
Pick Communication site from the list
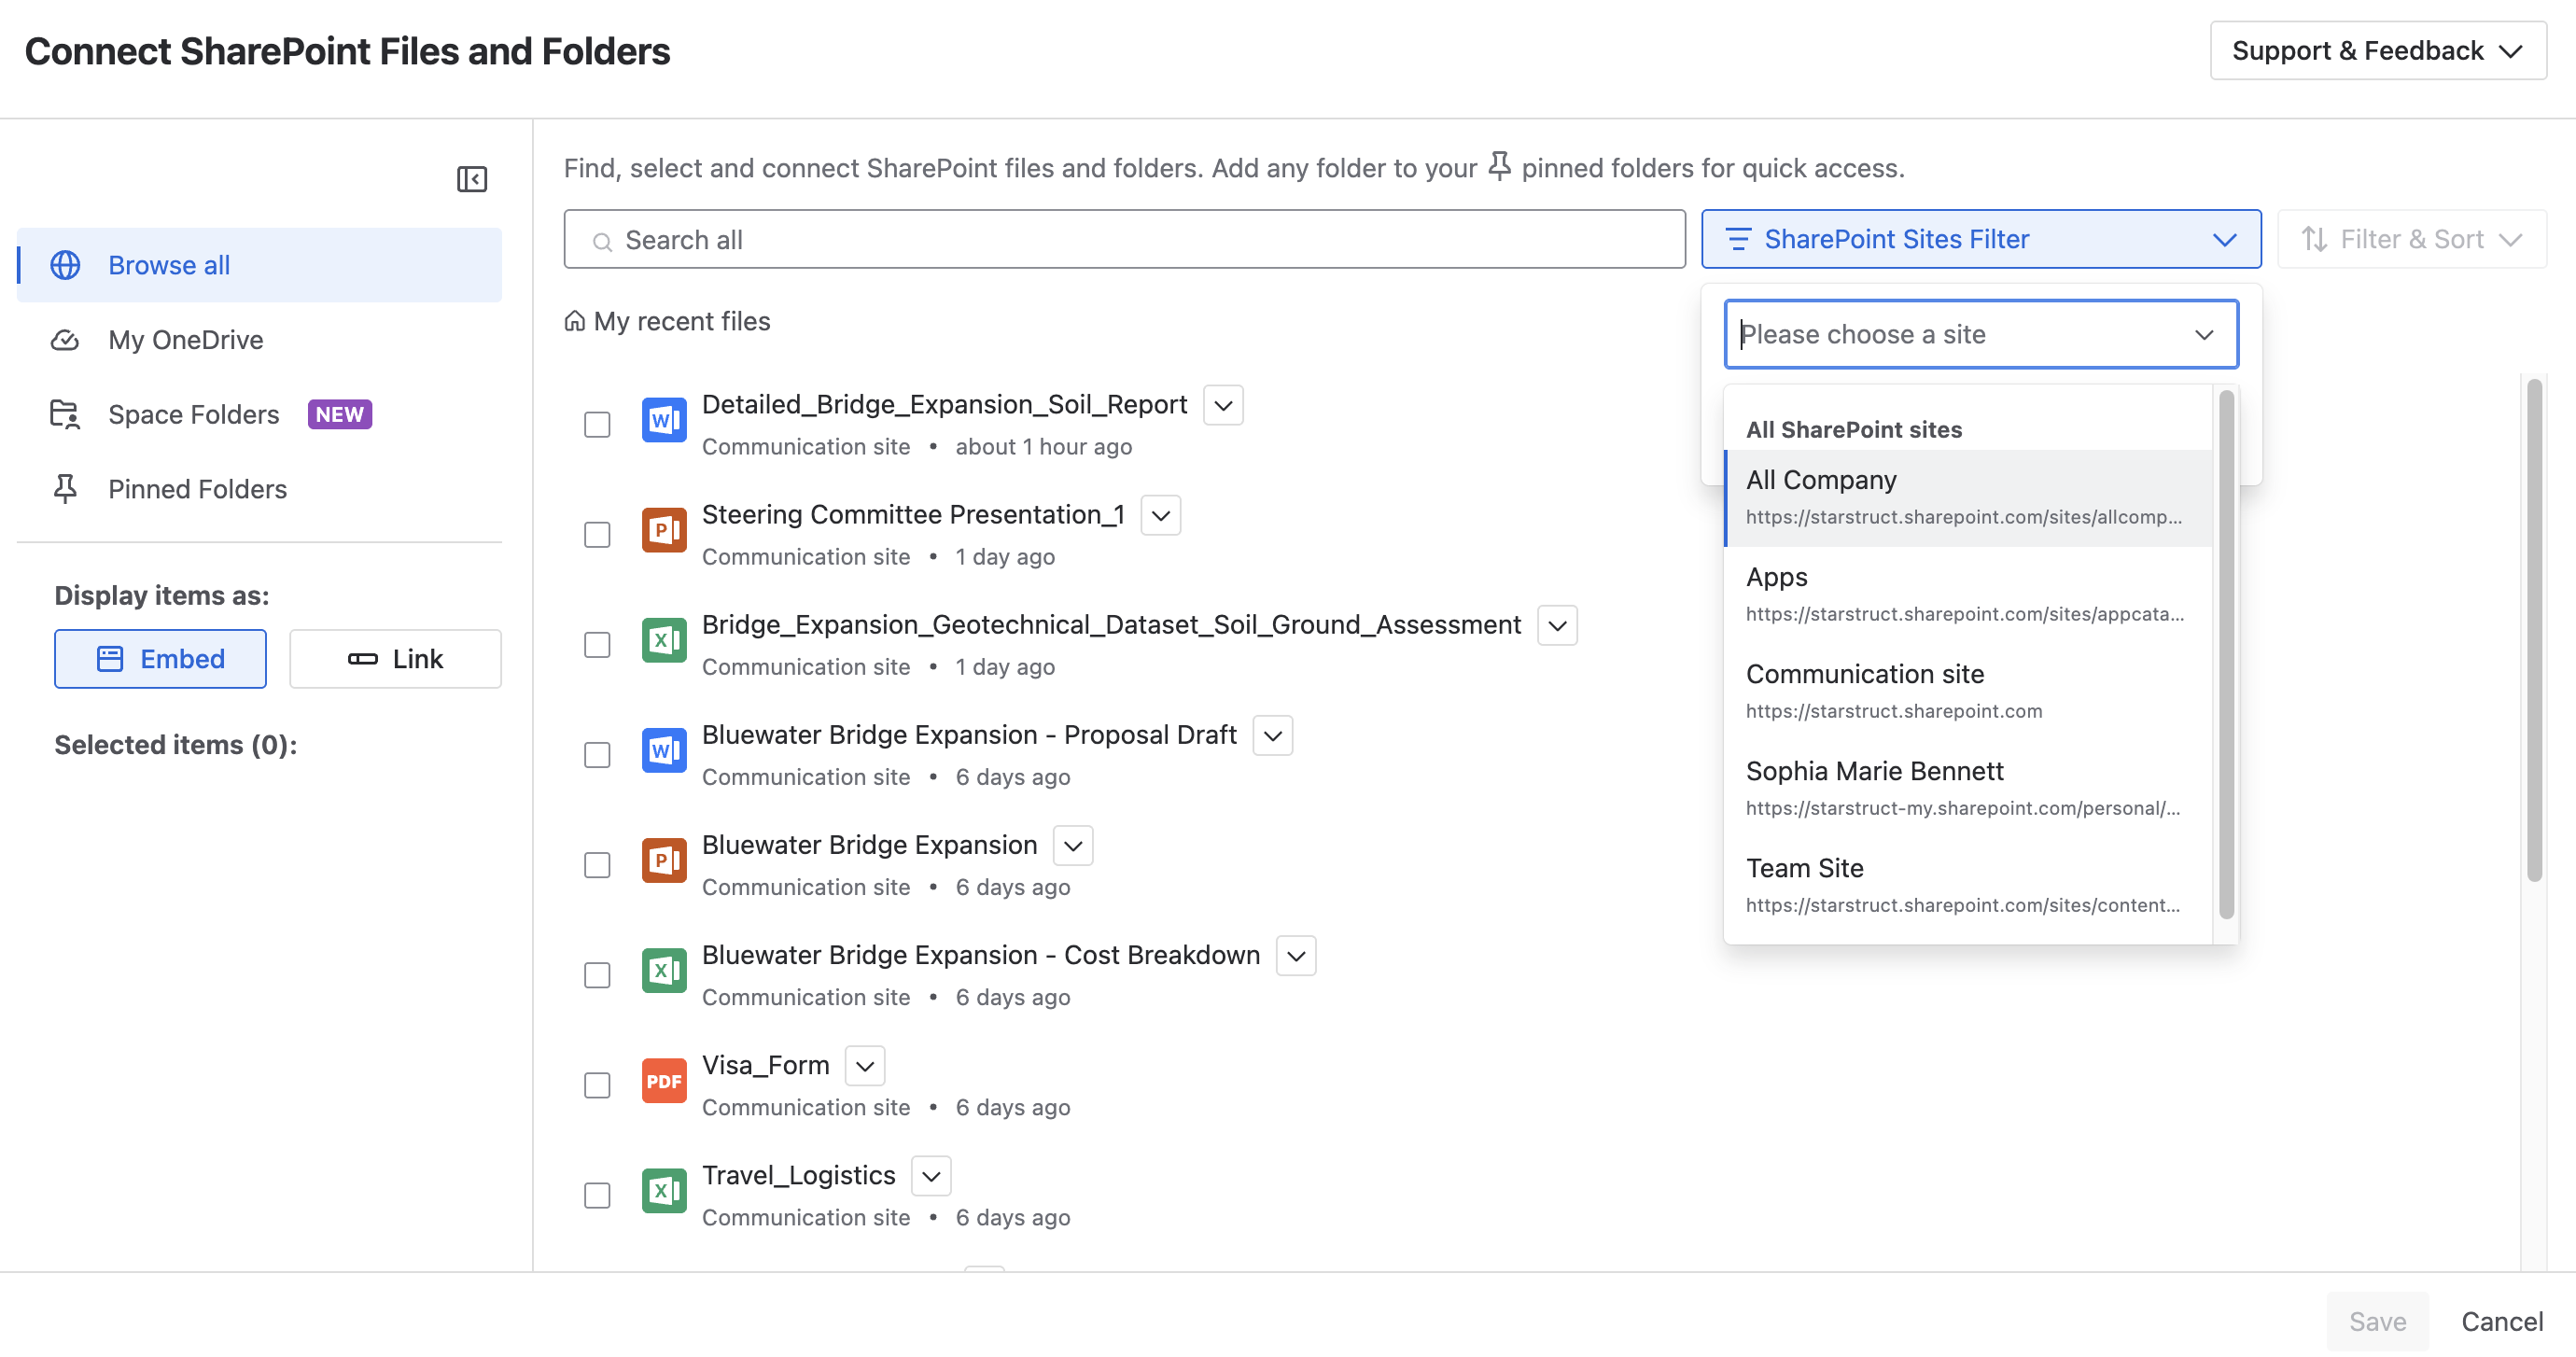click(x=1968, y=692)
